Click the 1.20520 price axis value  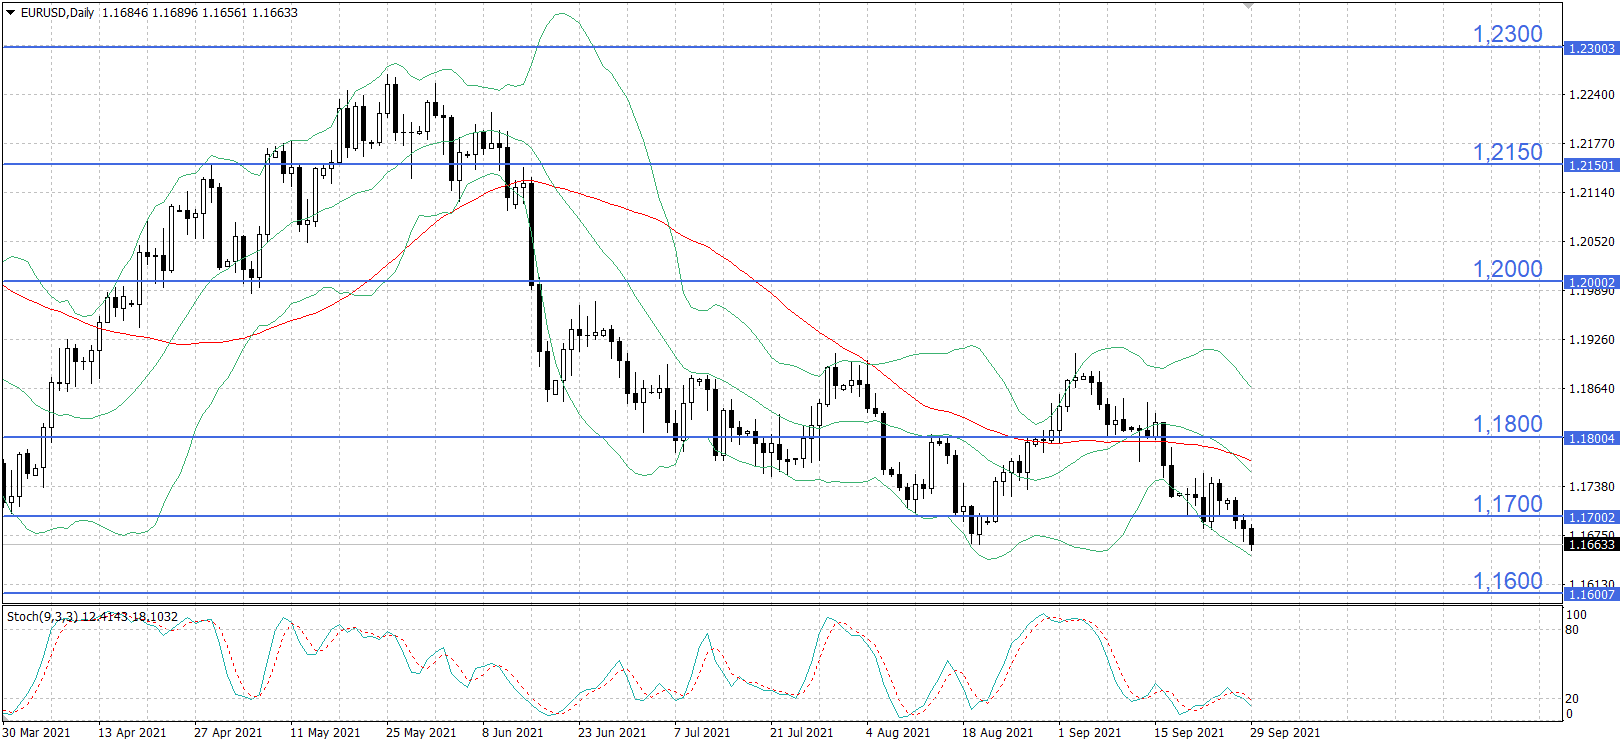coord(1592,242)
